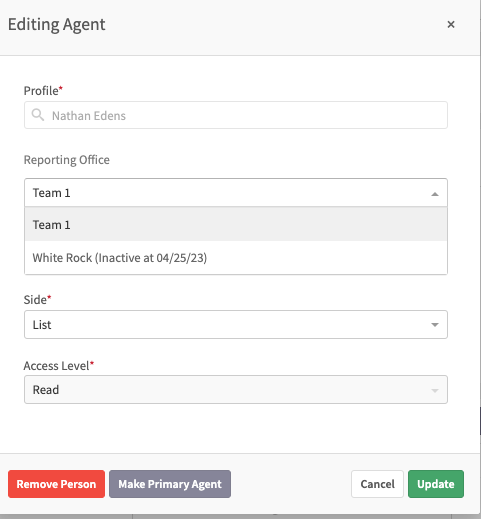
Task: Open the Access Level dropdown showing Read
Action: (x=236, y=390)
